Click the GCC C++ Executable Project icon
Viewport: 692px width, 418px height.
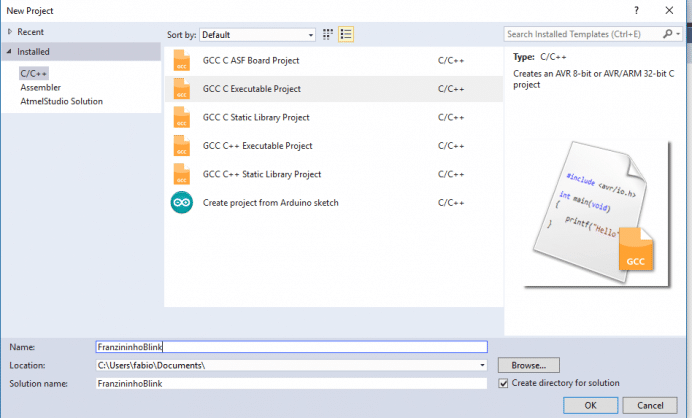tap(181, 146)
